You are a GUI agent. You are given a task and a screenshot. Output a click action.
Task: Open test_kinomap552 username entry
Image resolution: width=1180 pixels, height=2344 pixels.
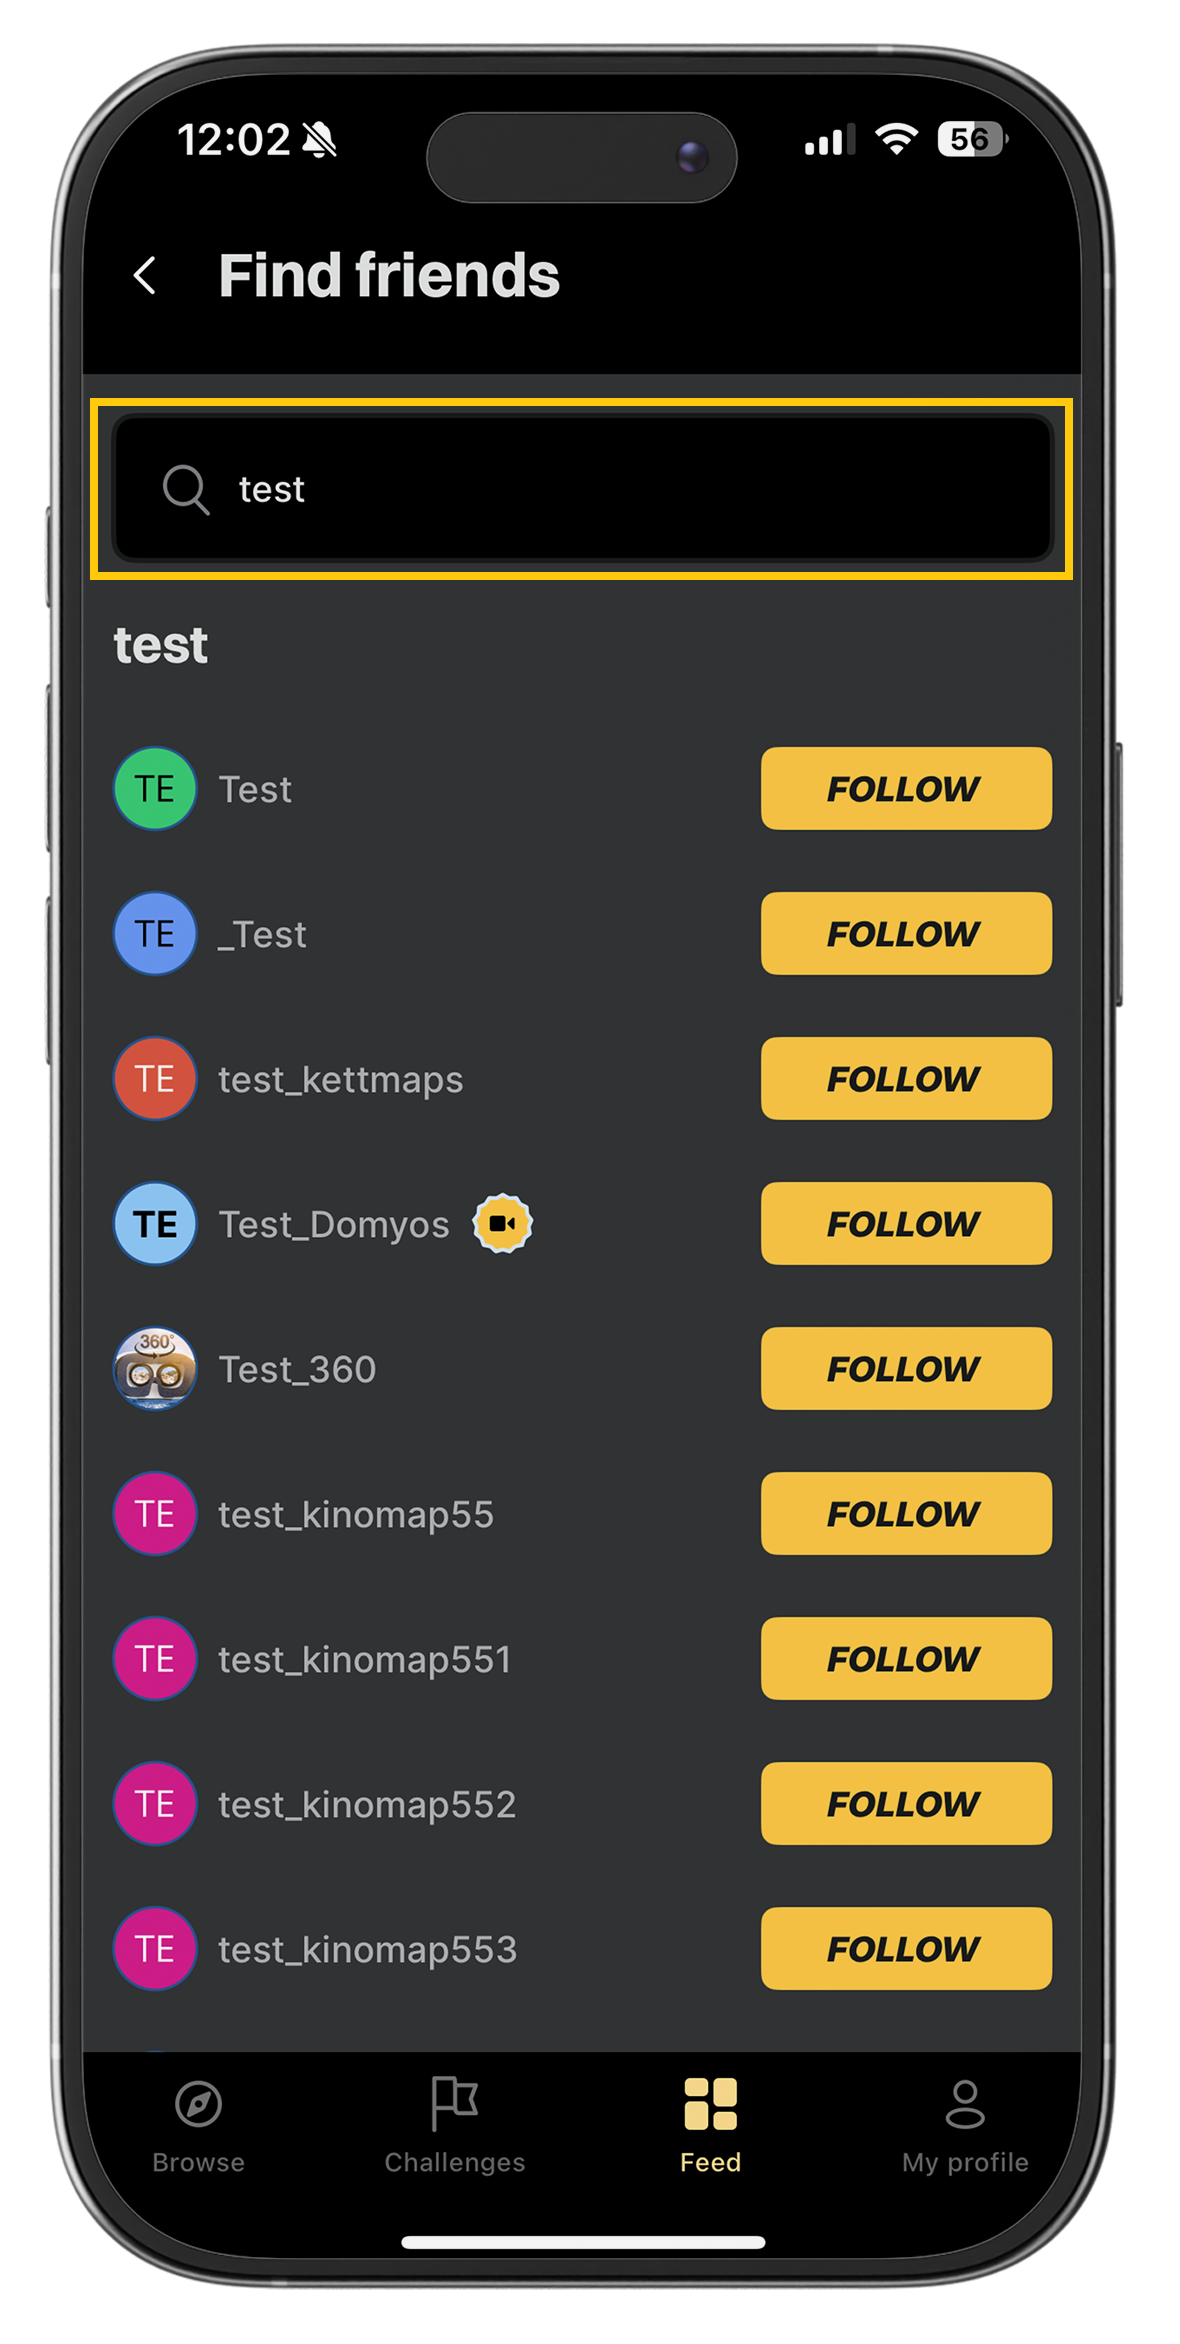[367, 1804]
